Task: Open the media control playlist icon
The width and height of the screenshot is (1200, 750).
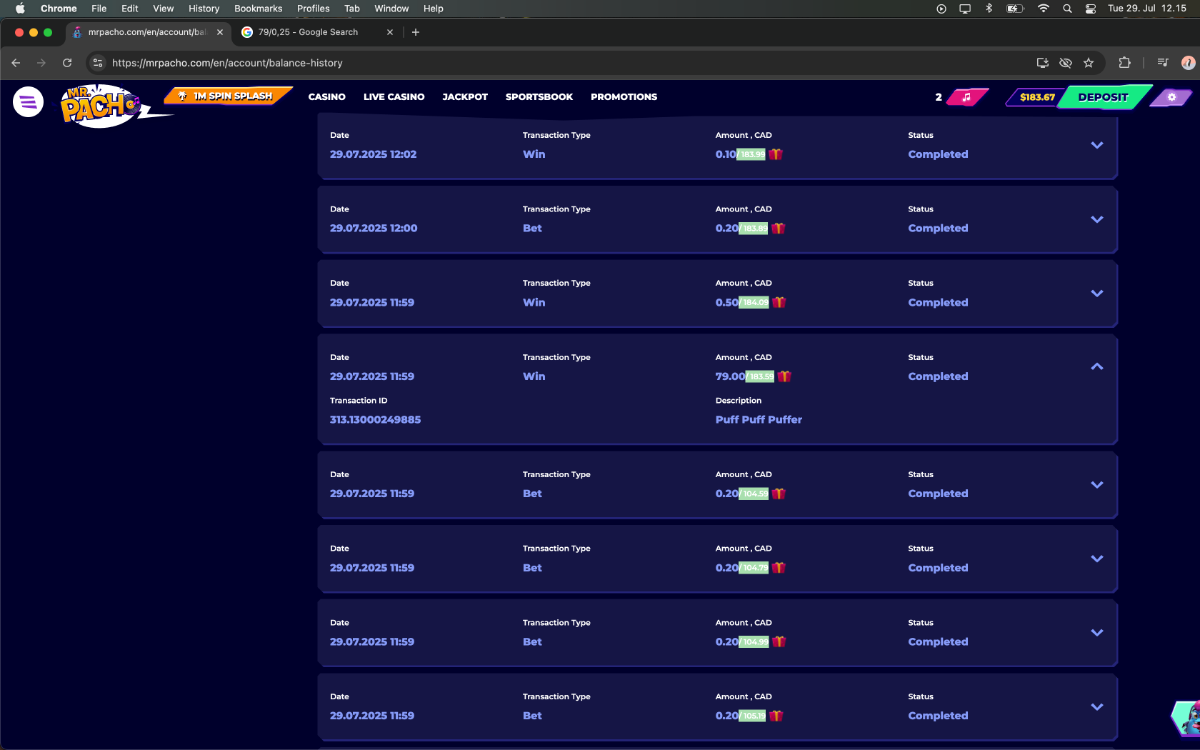Action: coord(1163,62)
